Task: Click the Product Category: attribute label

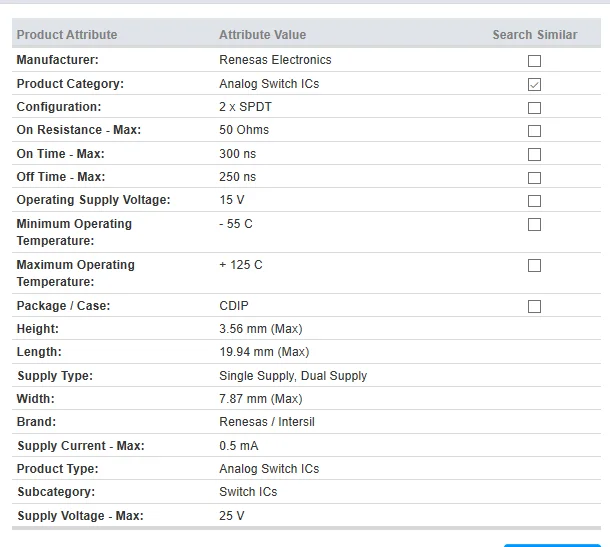Action: [70, 84]
